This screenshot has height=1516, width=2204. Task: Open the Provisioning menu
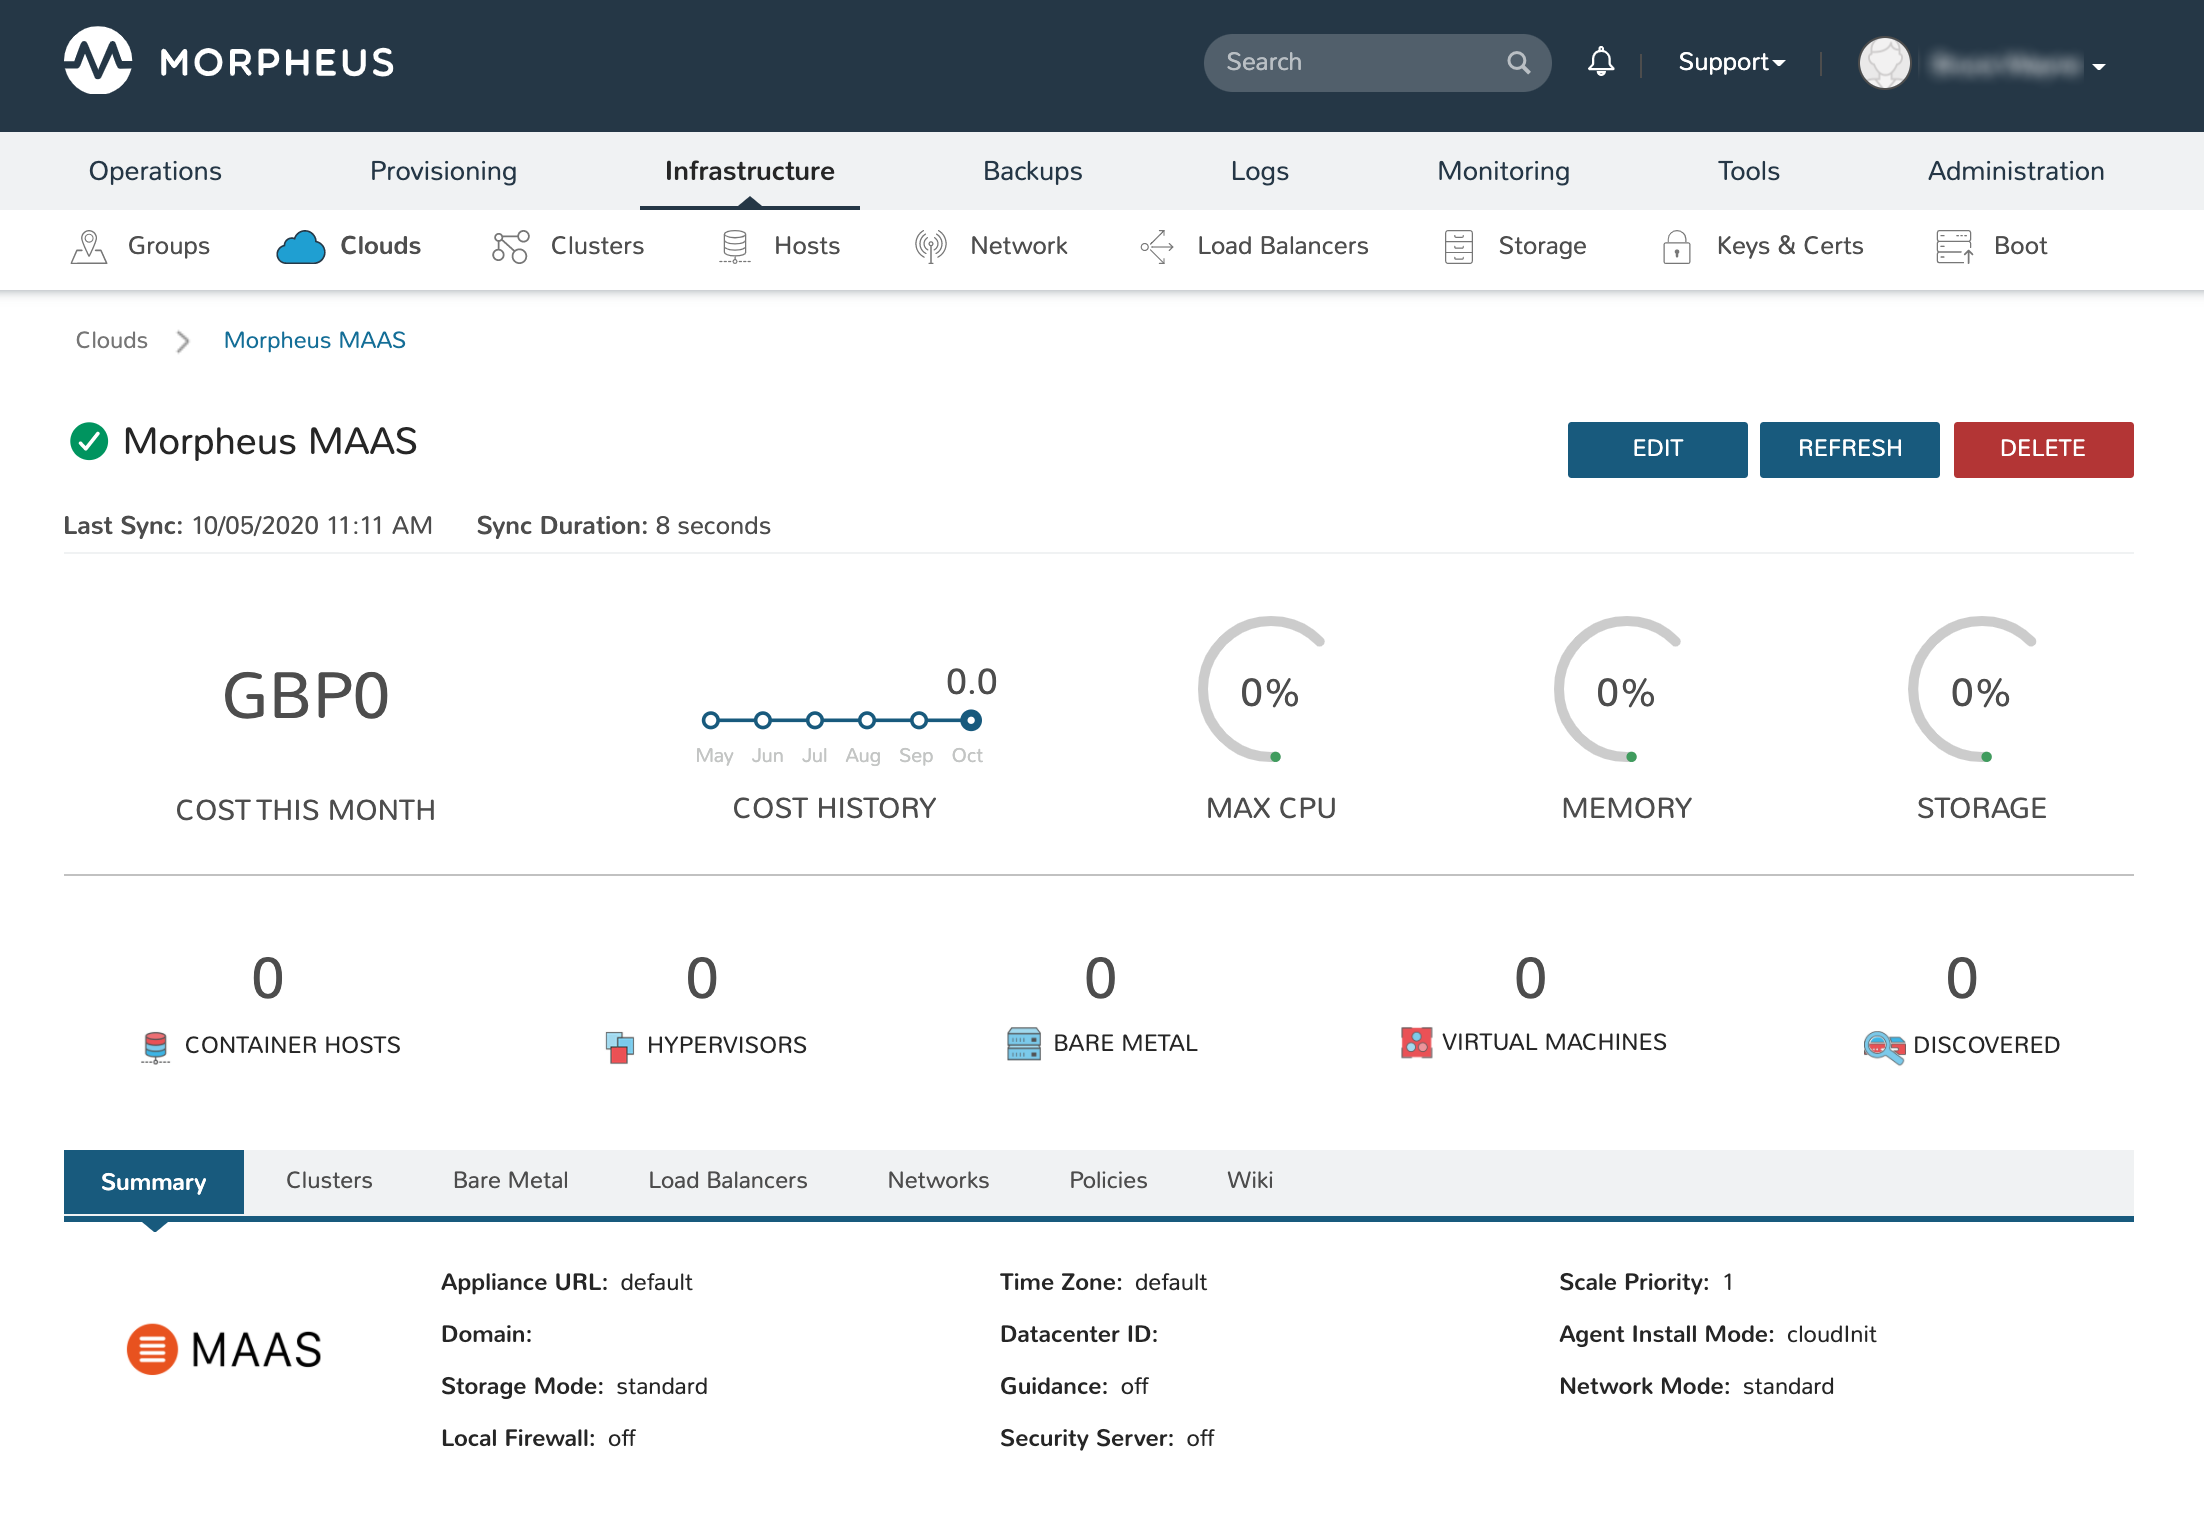coord(443,171)
